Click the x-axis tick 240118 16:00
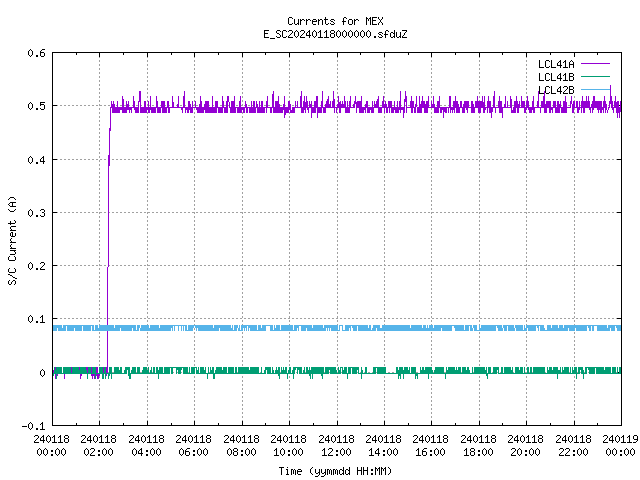 430,445
